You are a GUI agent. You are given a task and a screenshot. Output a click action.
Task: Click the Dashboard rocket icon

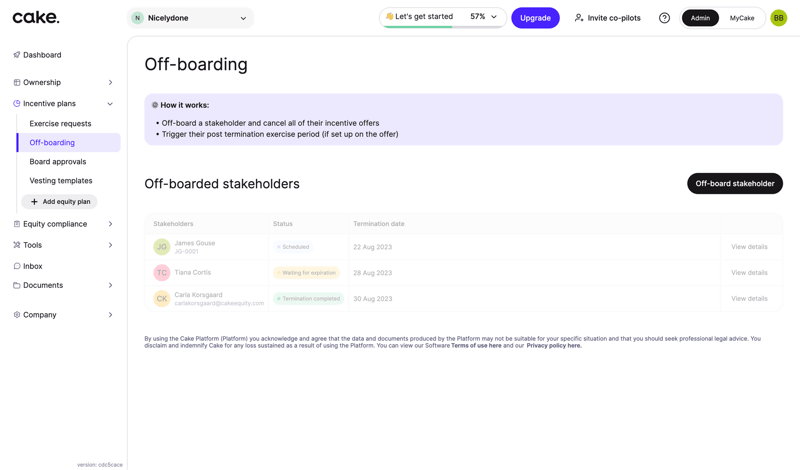pyautogui.click(x=17, y=55)
